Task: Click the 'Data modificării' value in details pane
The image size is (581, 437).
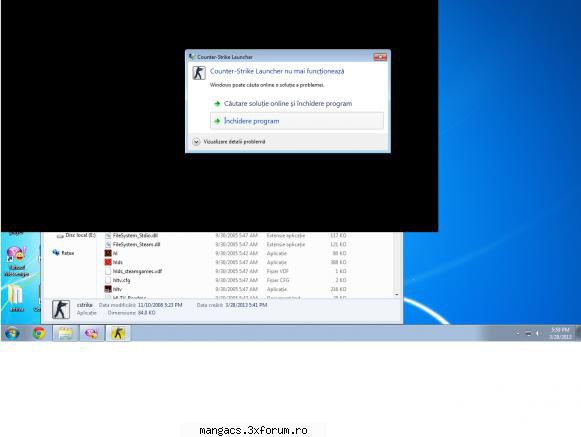Action: tap(160, 305)
